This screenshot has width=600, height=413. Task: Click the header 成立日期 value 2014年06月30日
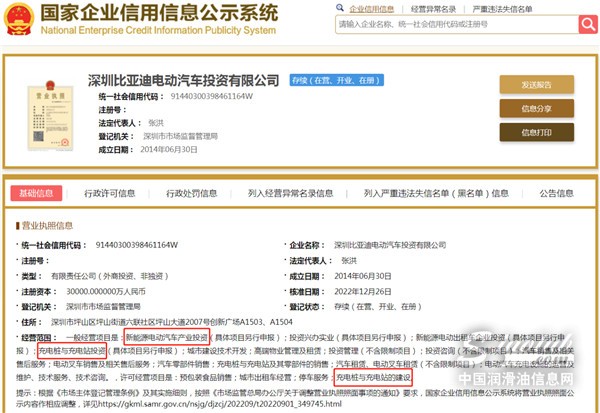tap(169, 149)
